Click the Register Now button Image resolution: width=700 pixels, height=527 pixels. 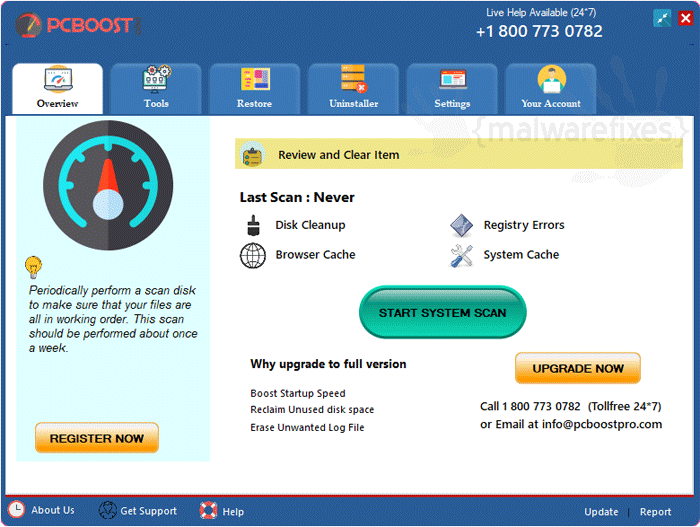[97, 438]
